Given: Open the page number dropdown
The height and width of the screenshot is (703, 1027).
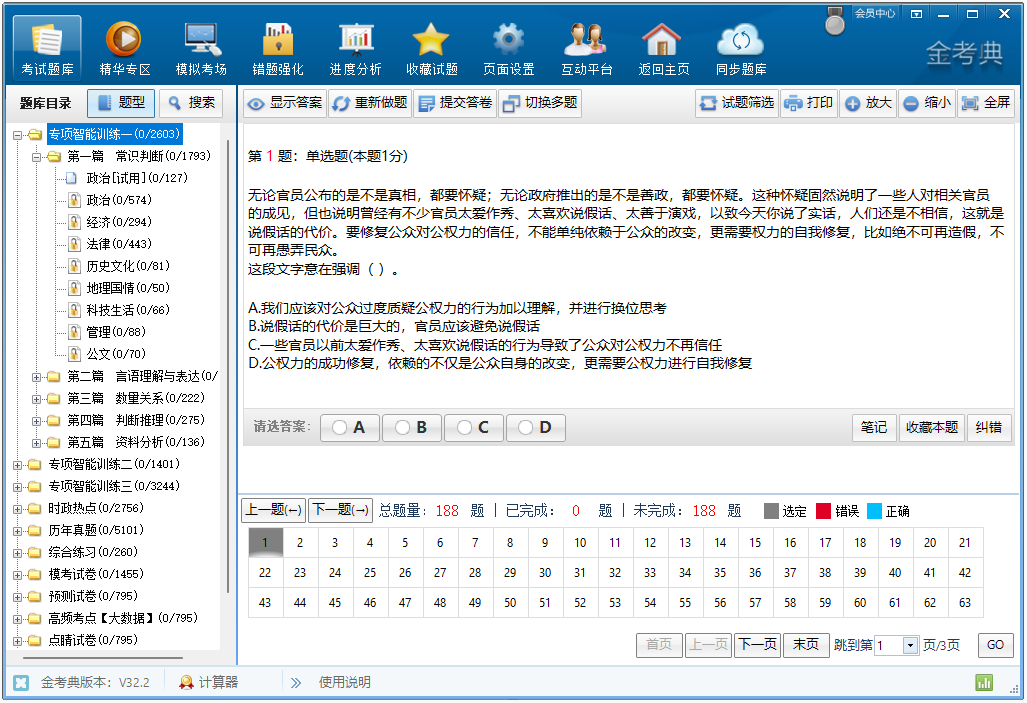Looking at the screenshot, I should (910, 646).
